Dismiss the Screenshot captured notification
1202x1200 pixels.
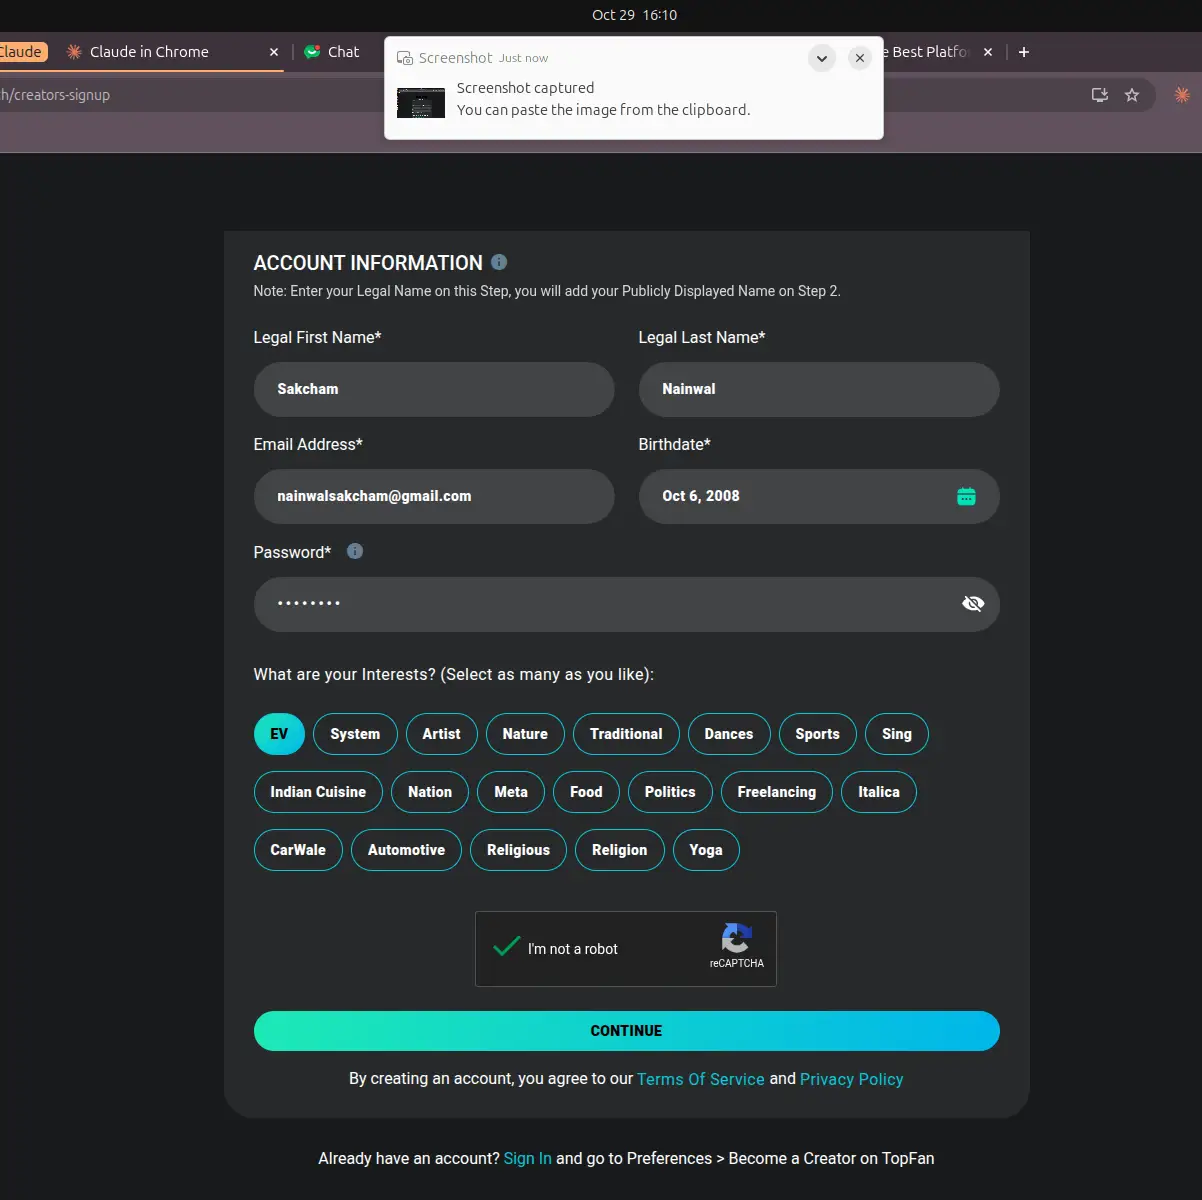pyautogui.click(x=859, y=58)
